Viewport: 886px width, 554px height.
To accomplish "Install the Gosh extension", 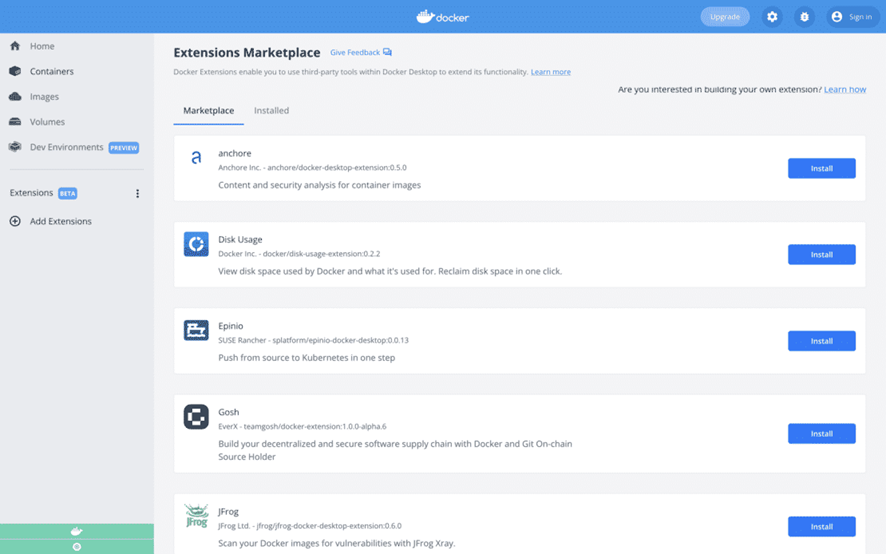I will pos(822,434).
